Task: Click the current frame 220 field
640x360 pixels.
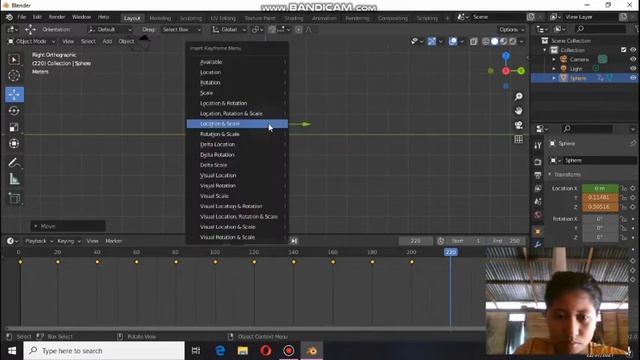Action: 416,241
